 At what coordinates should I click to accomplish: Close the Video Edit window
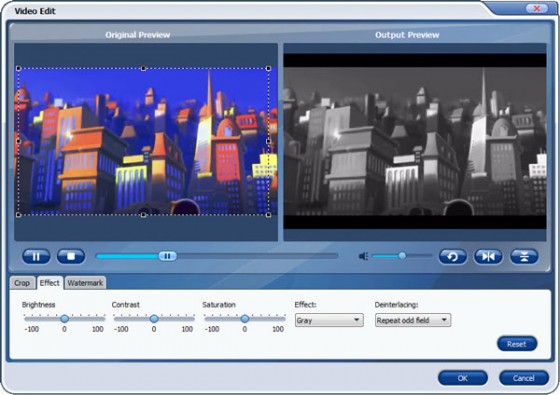click(x=536, y=9)
